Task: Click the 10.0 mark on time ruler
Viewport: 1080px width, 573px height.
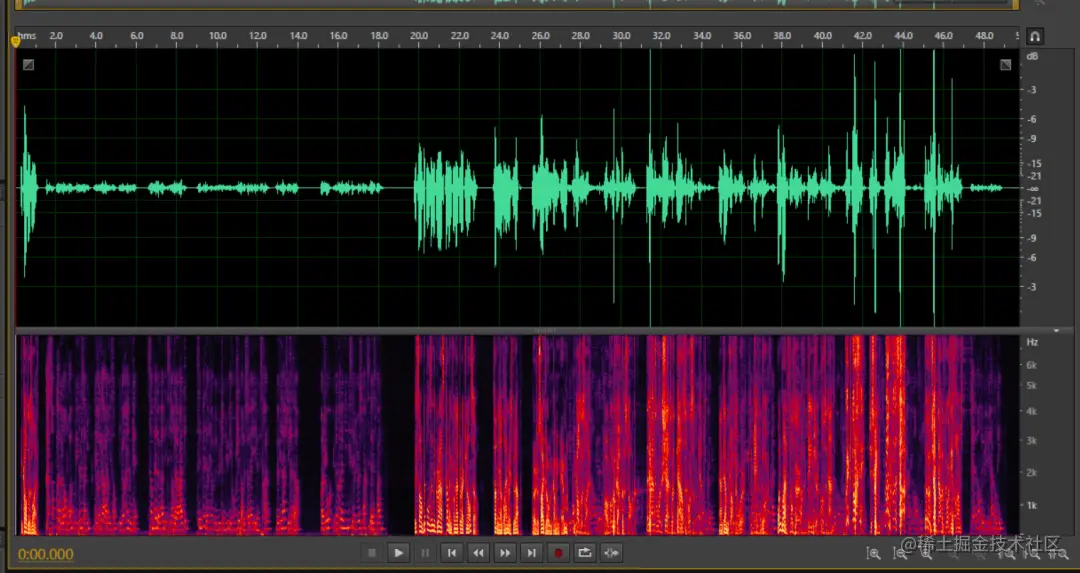Action: [218, 36]
